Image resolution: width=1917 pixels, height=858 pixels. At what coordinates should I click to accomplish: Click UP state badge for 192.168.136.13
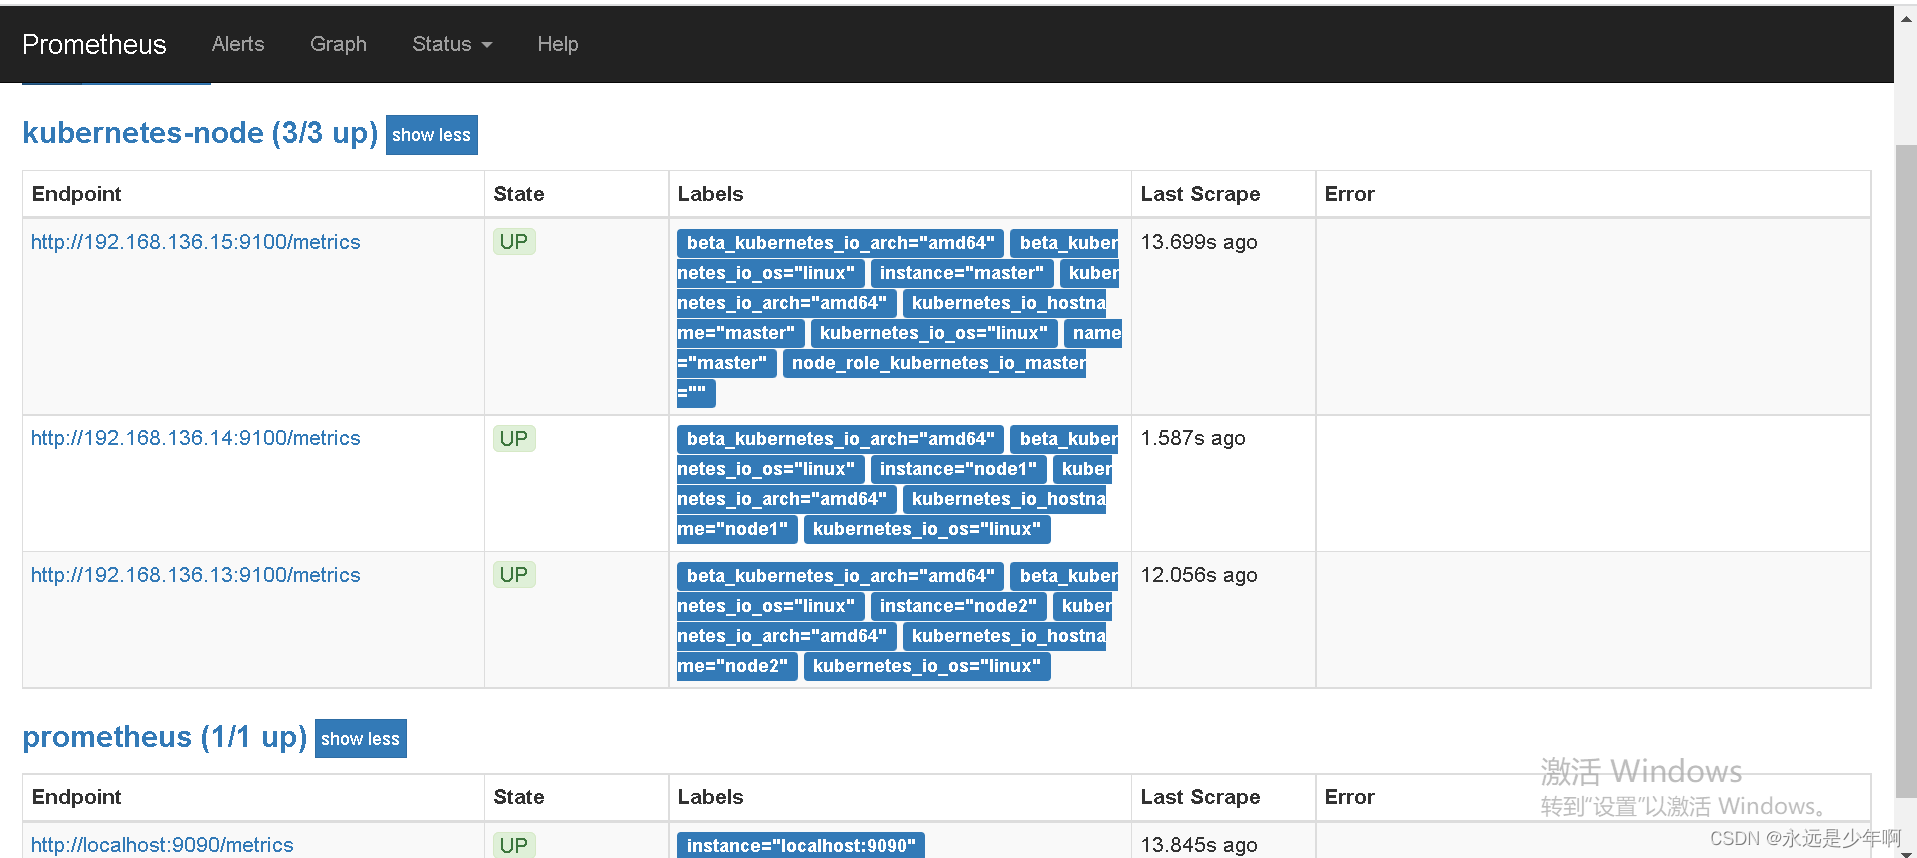(x=514, y=575)
